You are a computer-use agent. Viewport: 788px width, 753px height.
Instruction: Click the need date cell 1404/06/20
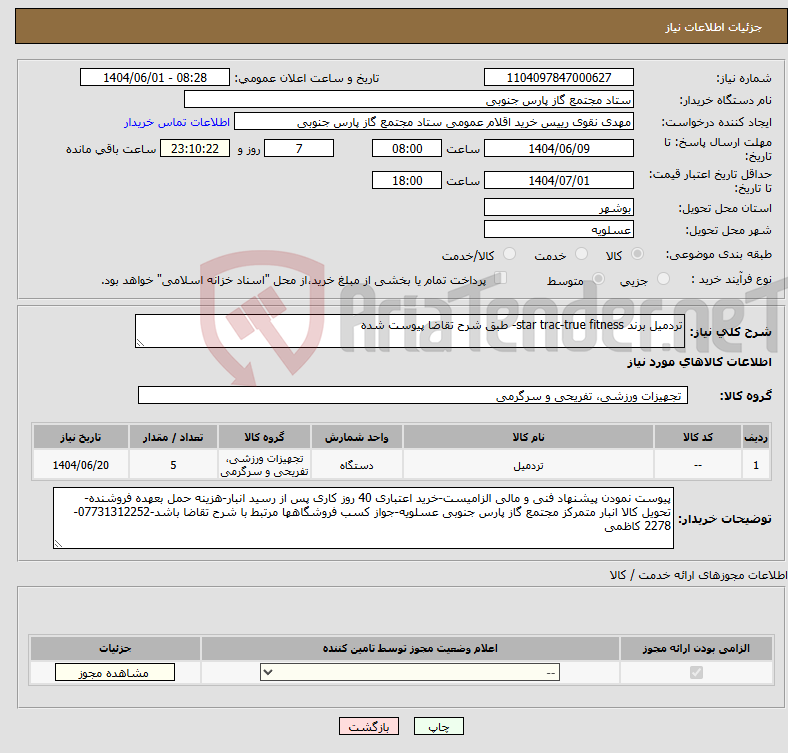tap(81, 465)
